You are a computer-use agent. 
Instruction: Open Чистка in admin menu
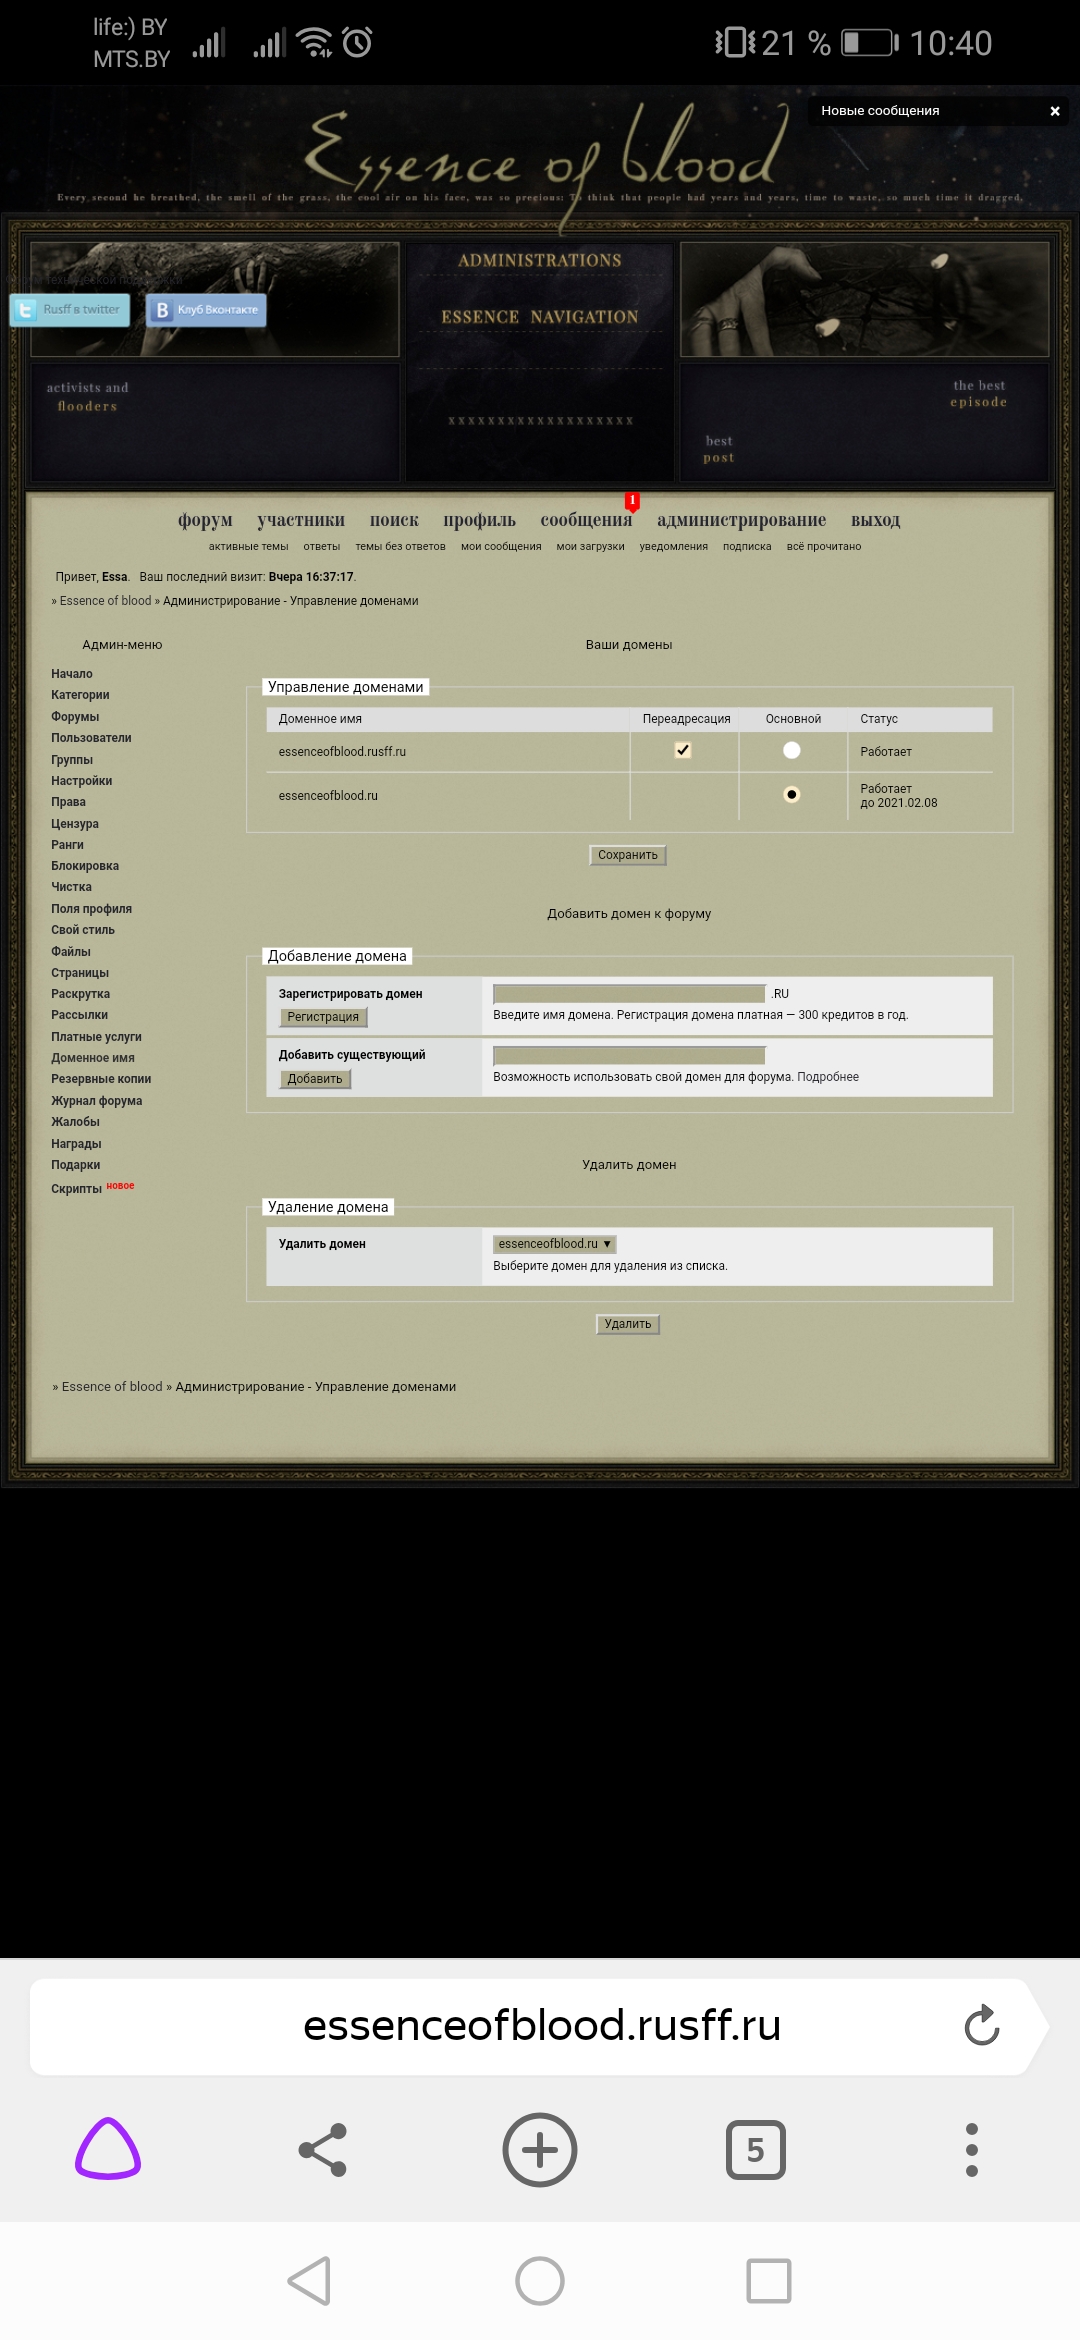click(71, 887)
